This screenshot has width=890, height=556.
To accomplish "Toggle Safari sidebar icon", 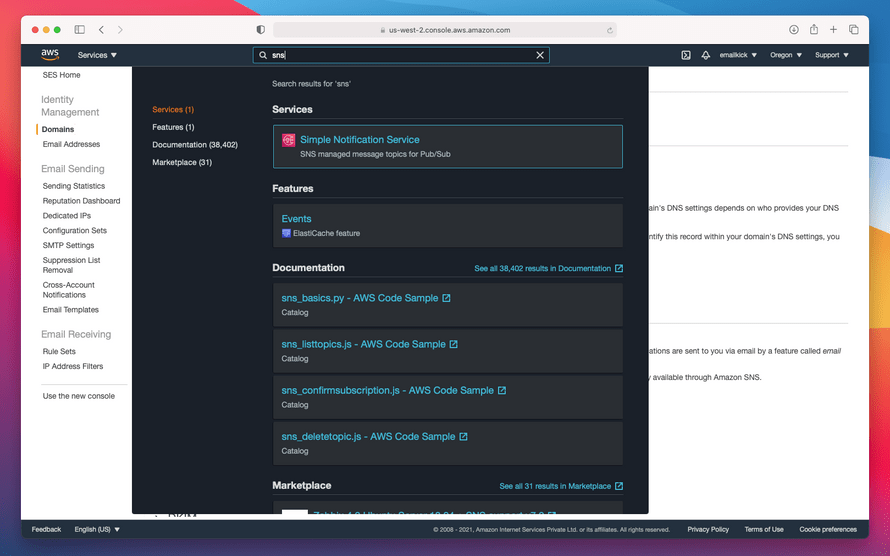I will pos(79,30).
